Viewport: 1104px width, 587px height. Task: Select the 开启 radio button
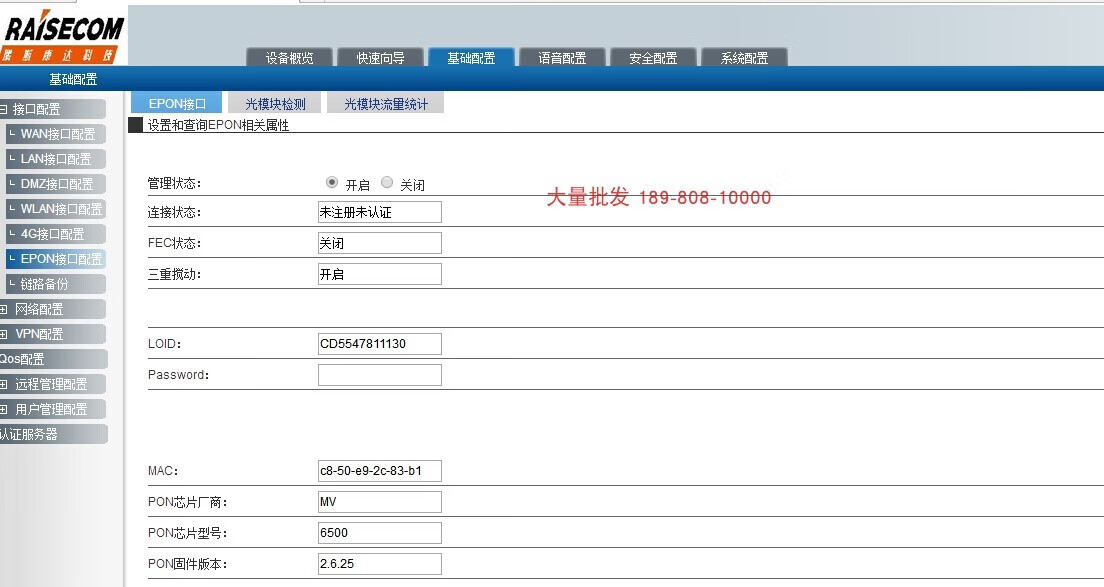click(x=332, y=183)
